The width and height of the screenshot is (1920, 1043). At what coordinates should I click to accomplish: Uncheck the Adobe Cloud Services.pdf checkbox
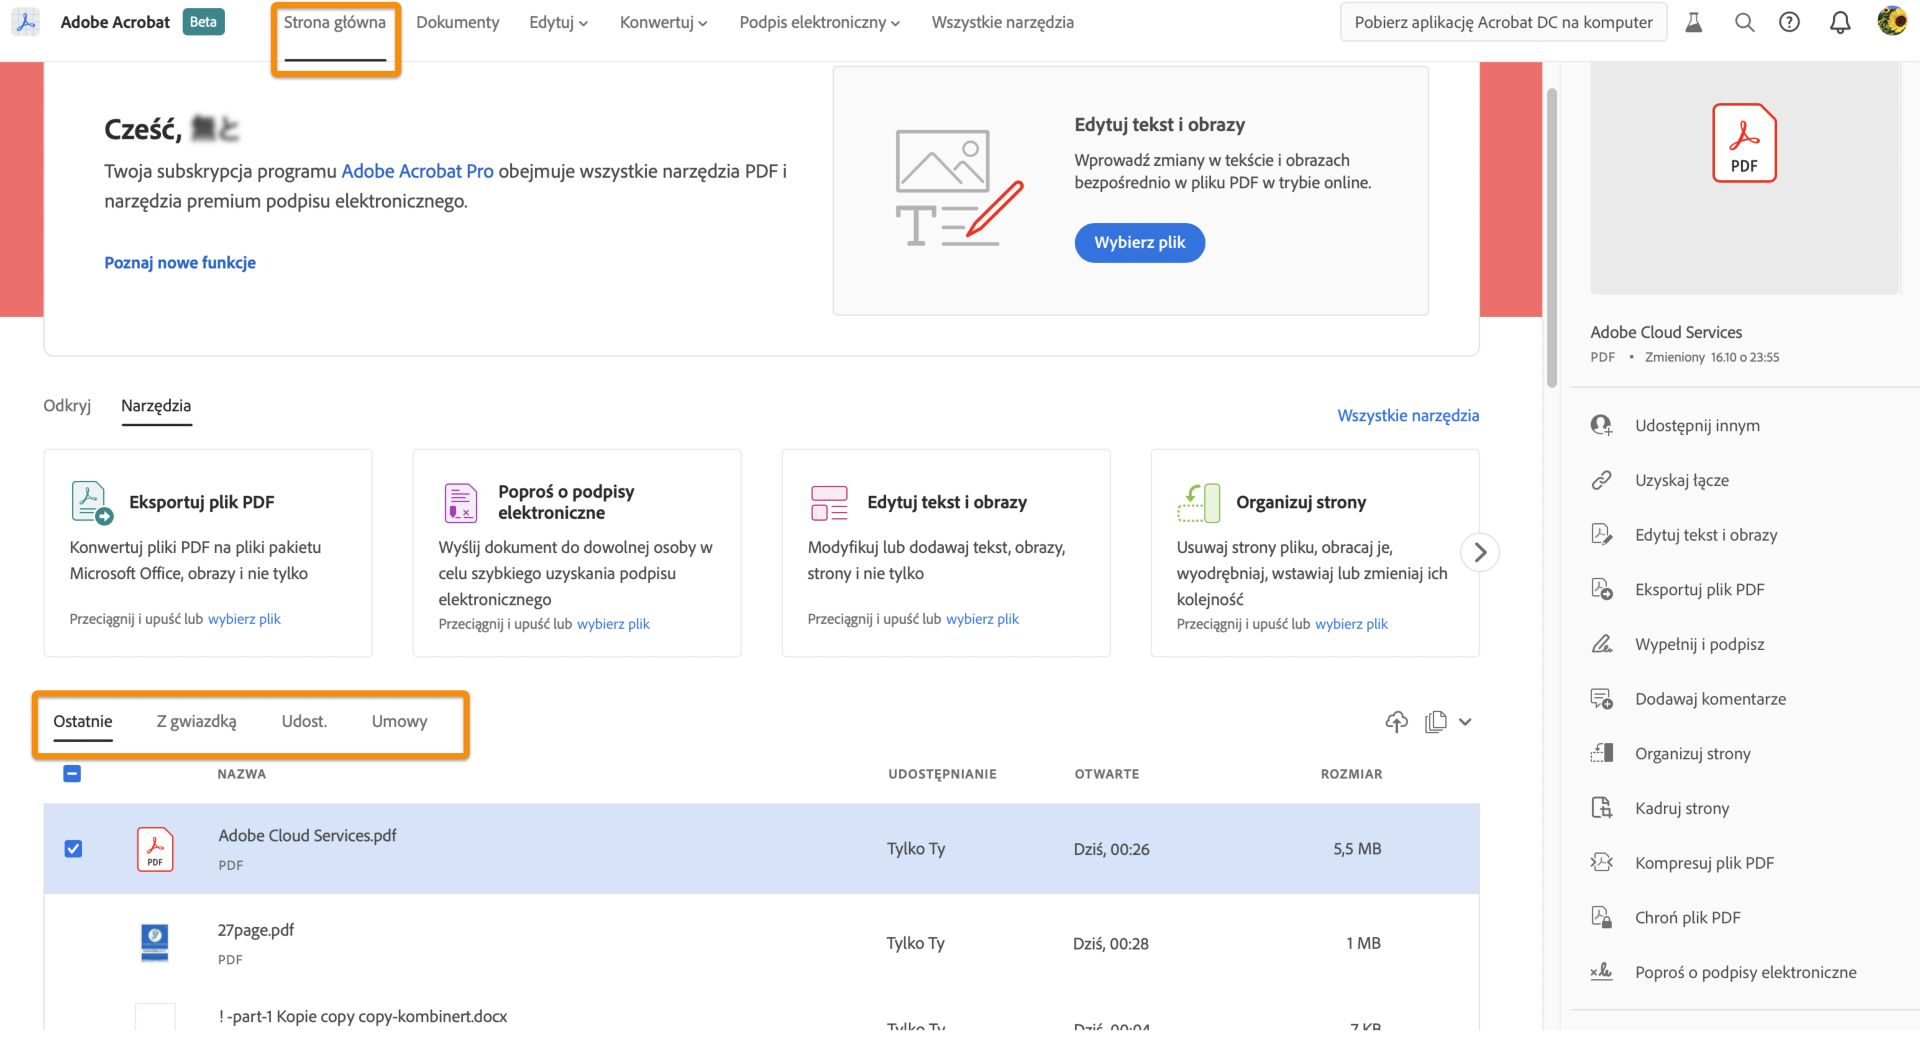[73, 849]
